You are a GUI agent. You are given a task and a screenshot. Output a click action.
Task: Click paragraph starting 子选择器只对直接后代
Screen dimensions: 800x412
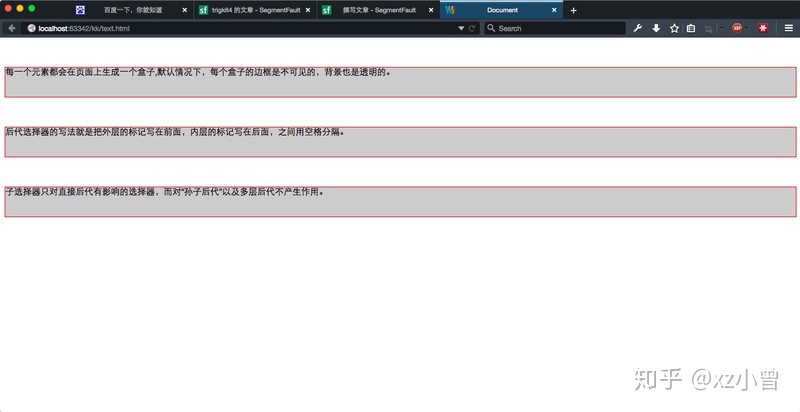(401, 201)
